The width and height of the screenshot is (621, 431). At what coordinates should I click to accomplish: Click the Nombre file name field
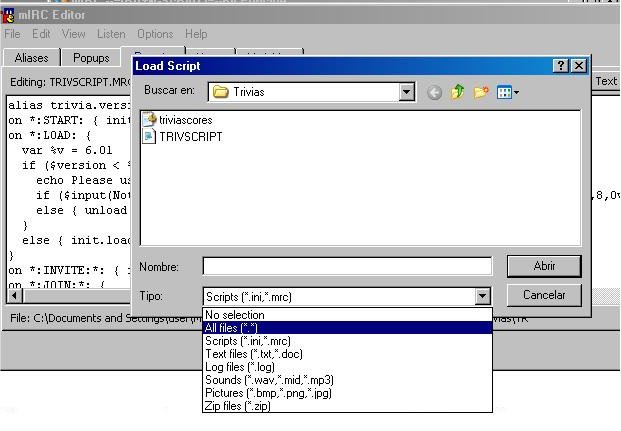[x=347, y=266]
